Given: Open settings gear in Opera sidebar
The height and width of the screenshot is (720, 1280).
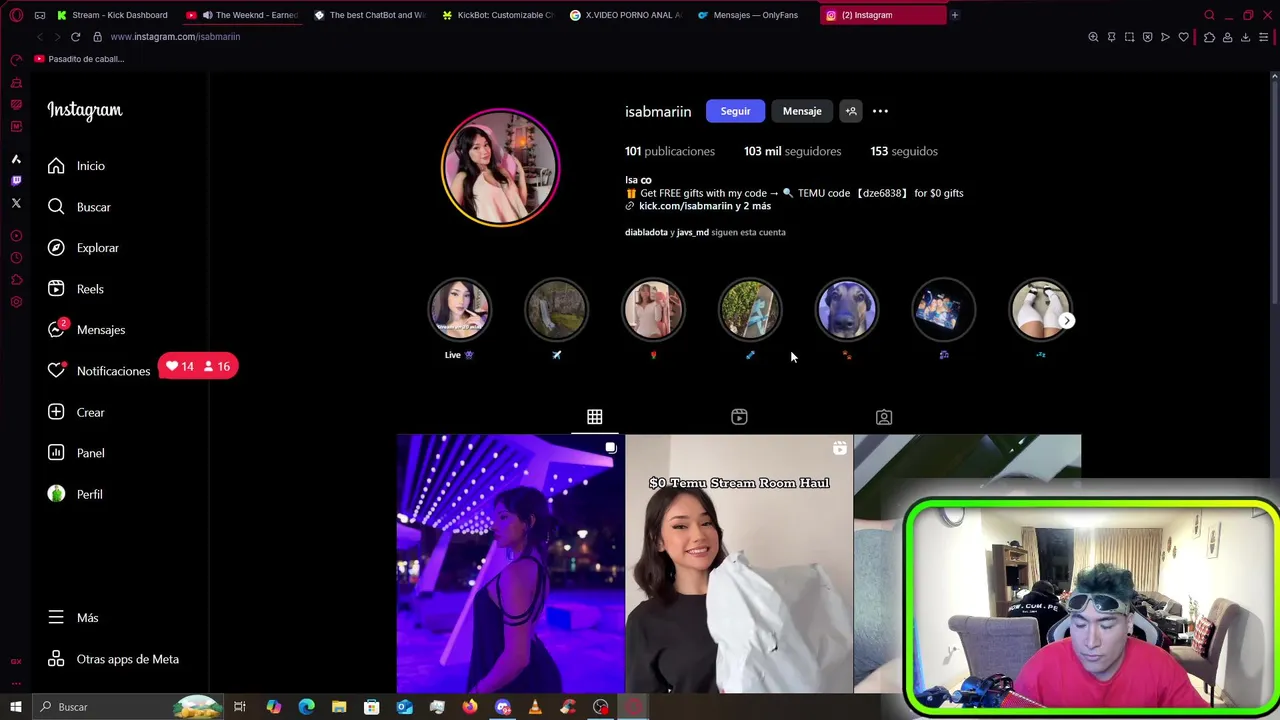Looking at the screenshot, I should tap(16, 302).
